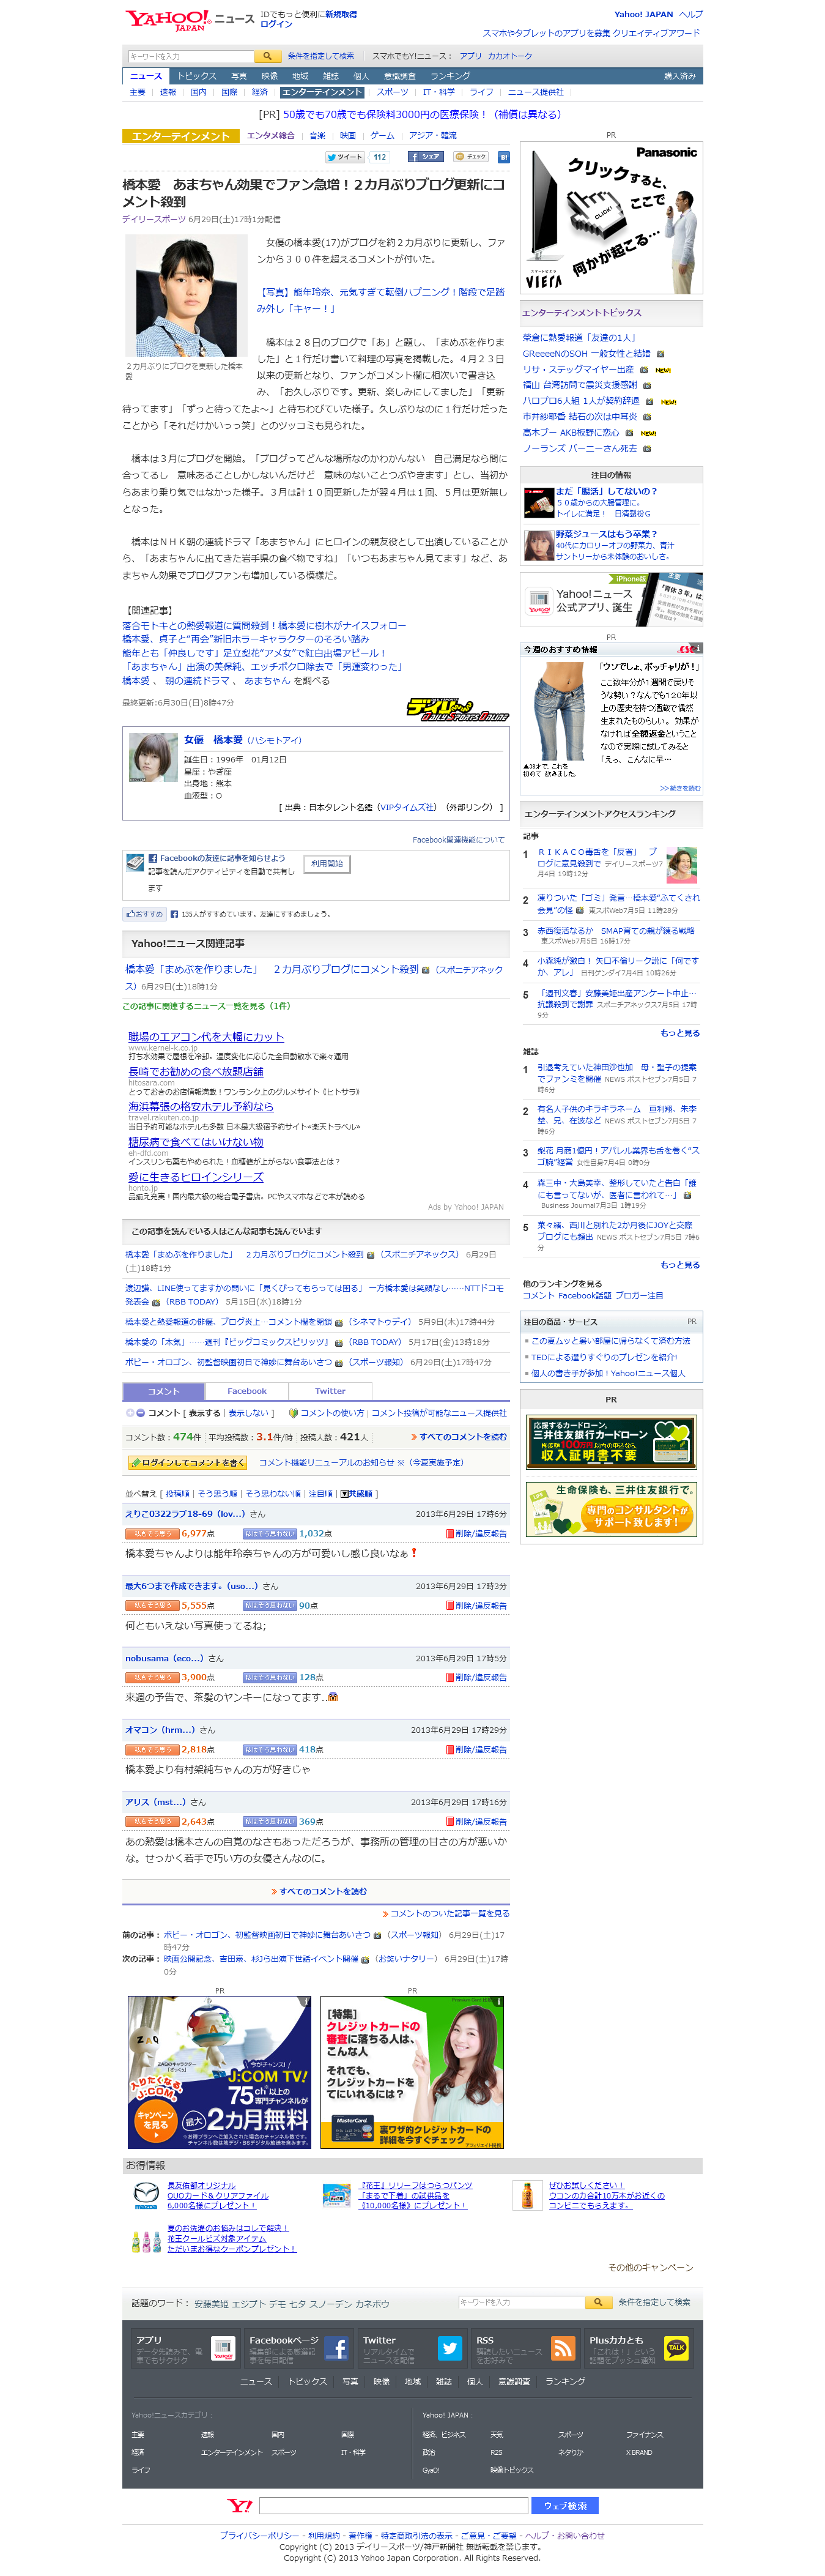Click 私もそう思う on the 5,555点 comment
Image resolution: width=825 pixels, height=2576 pixels.
(152, 1605)
